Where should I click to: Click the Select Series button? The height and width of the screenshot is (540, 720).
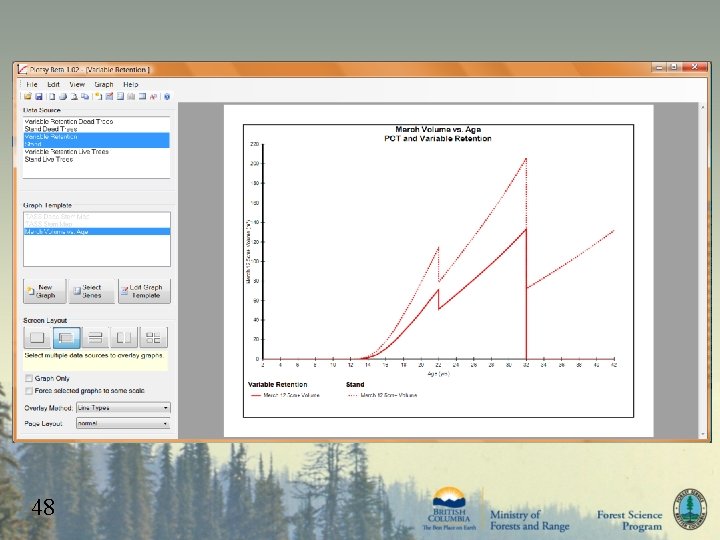click(x=91, y=291)
